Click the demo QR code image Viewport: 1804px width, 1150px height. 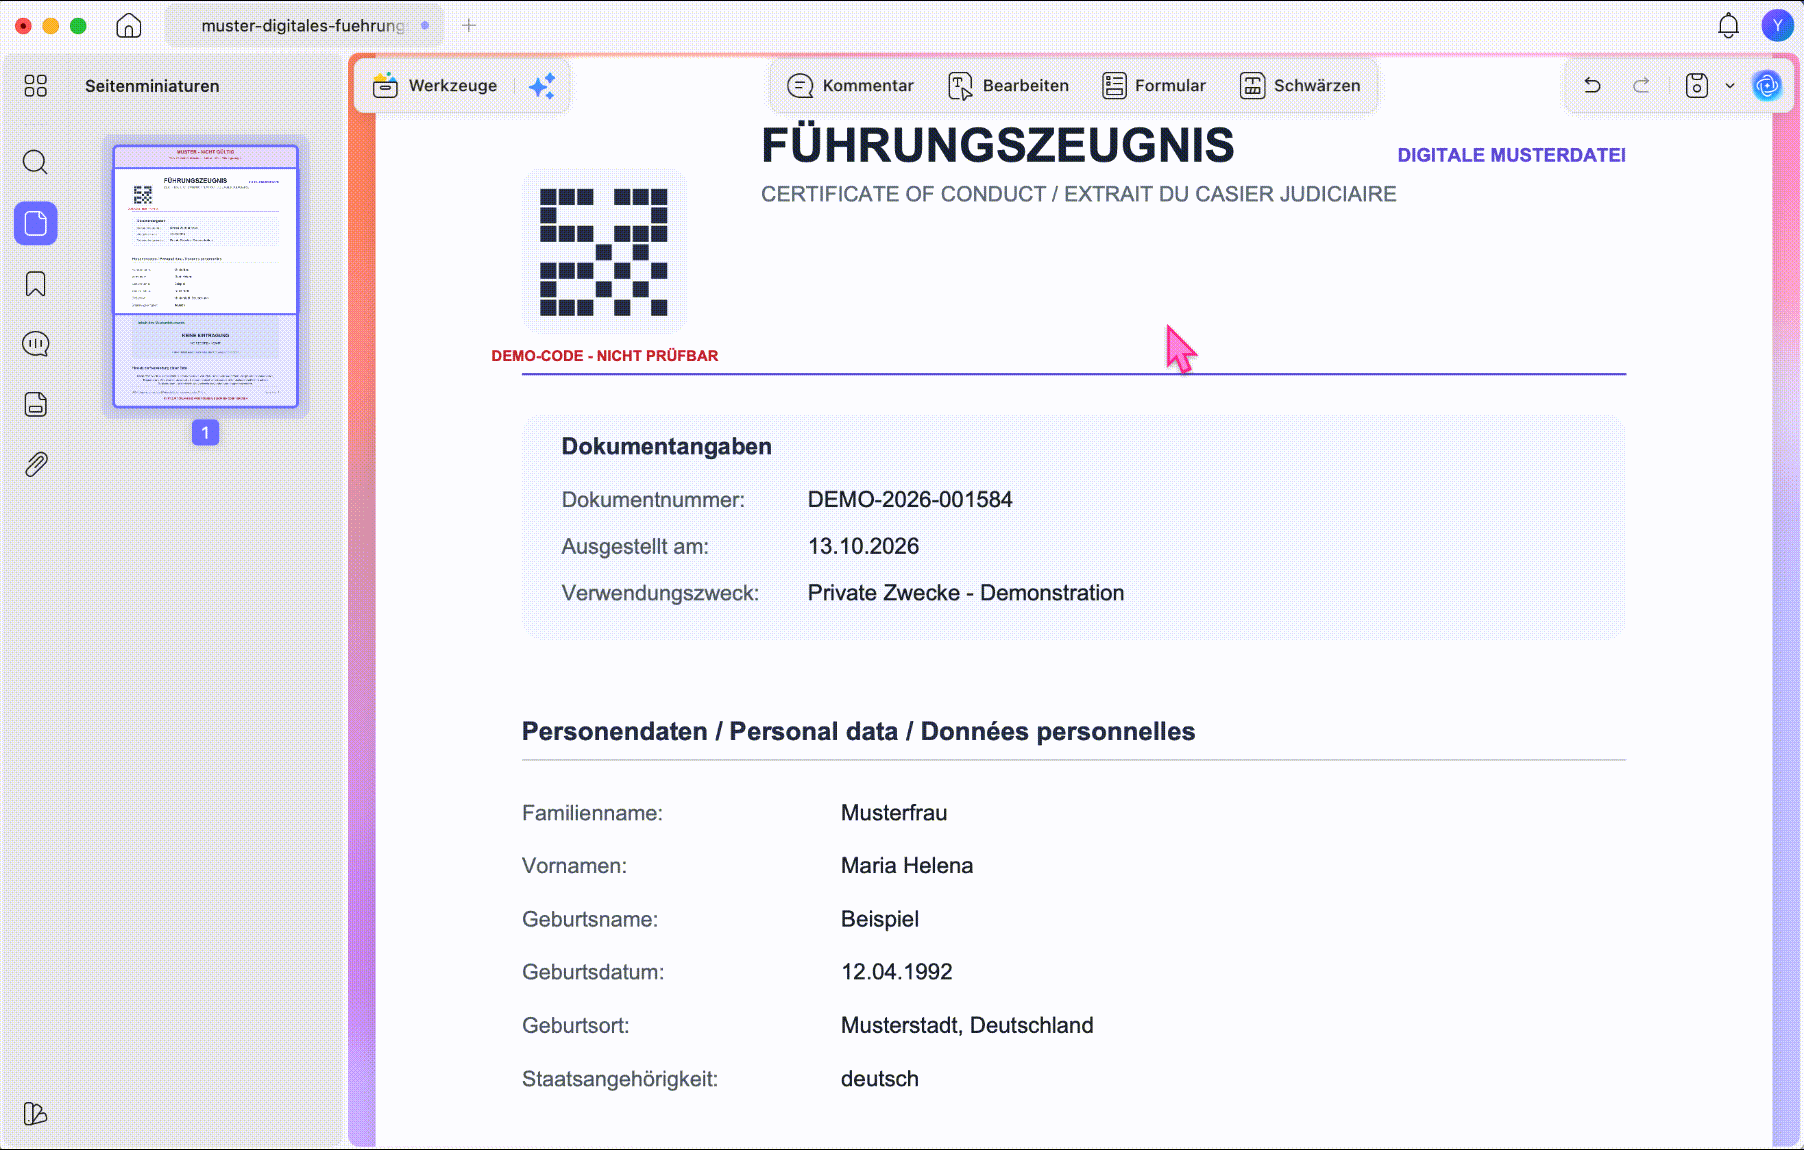coord(604,251)
